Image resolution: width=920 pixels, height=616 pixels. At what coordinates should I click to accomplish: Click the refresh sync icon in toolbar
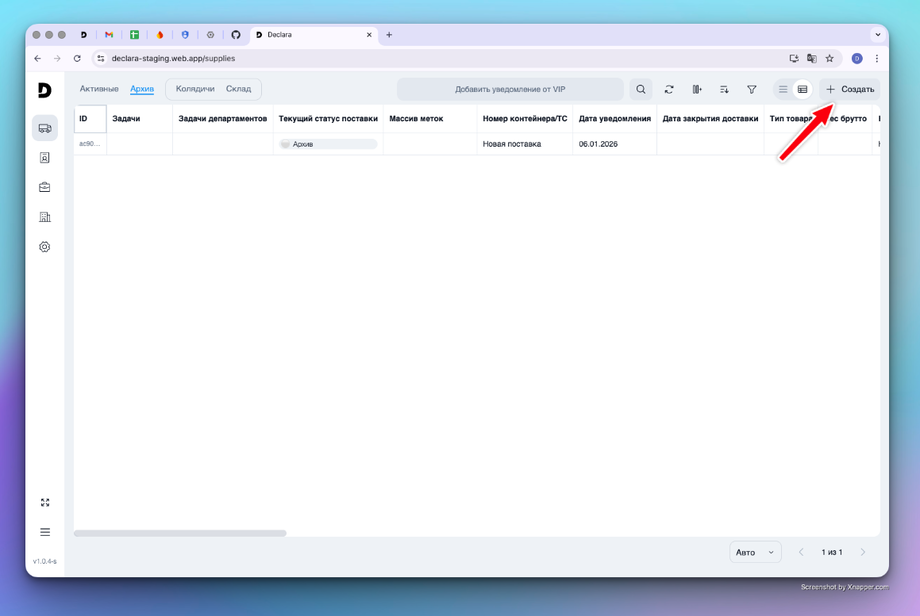click(x=669, y=89)
